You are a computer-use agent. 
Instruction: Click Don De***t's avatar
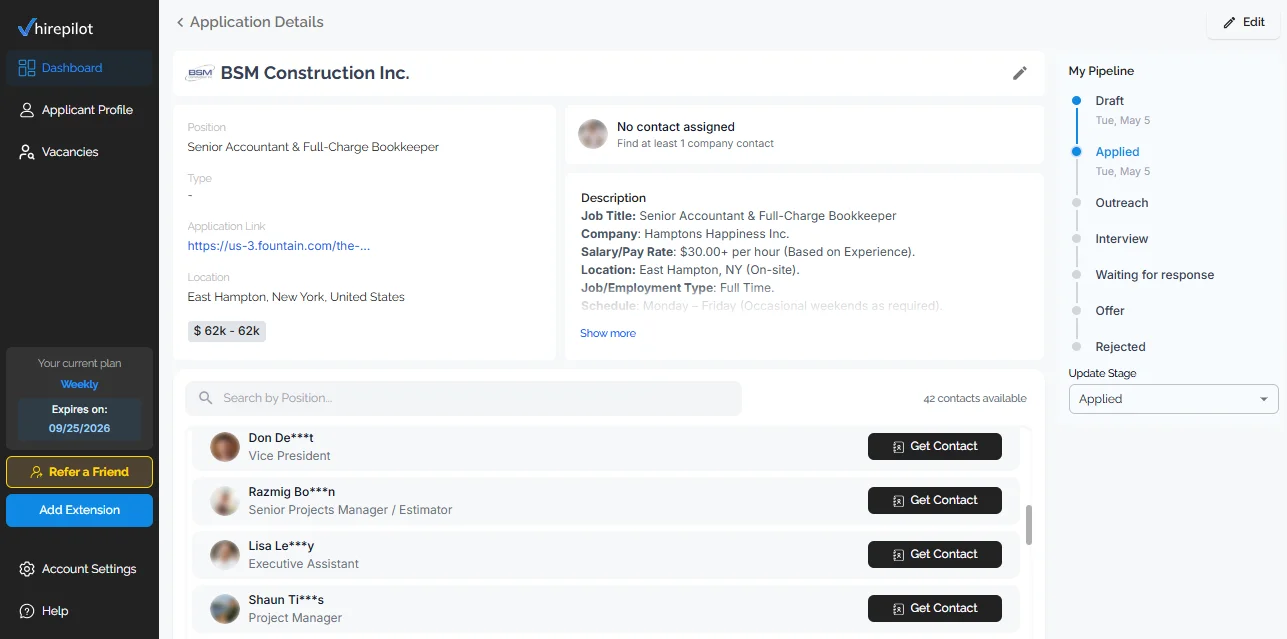coord(225,447)
